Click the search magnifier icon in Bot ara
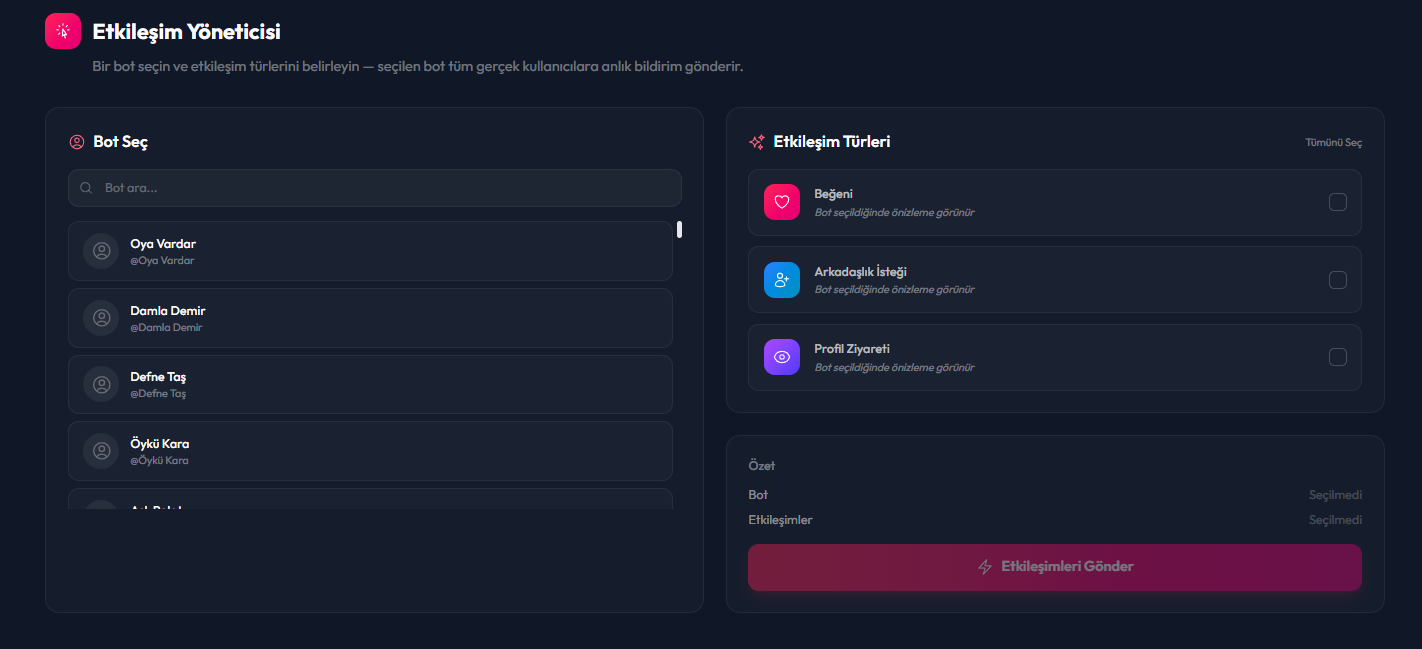Screen dimensions: 1422x649 [x=87, y=188]
